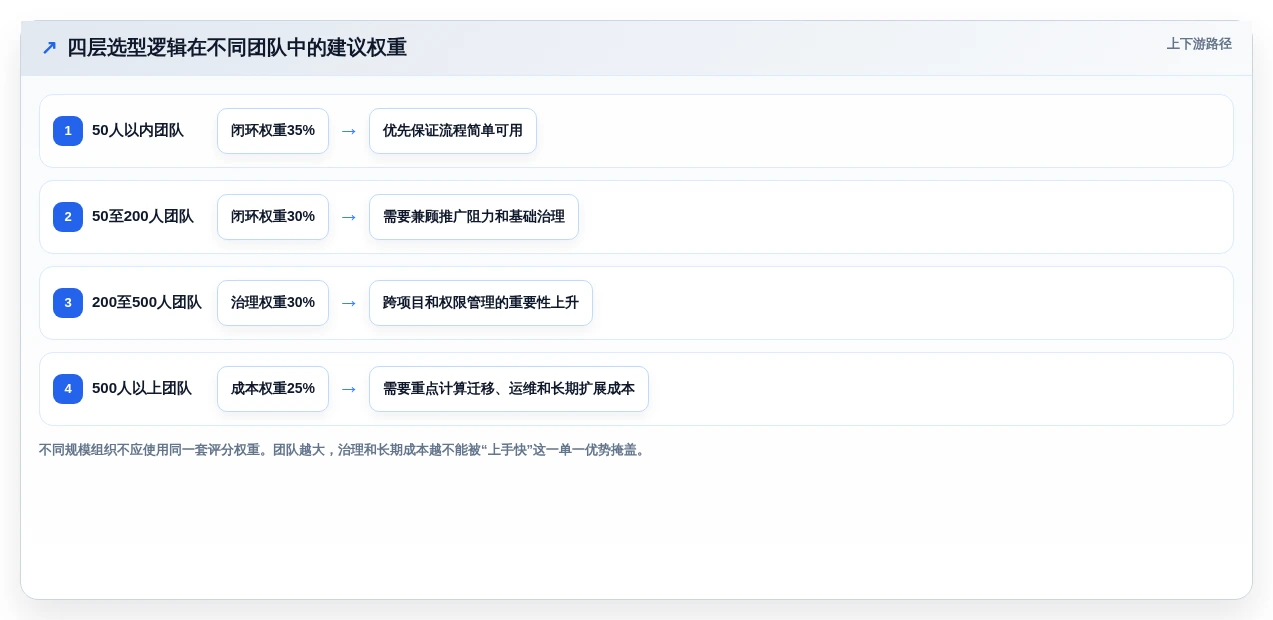
Task: Click the arrow after 闭环权重30%
Action: click(349, 217)
